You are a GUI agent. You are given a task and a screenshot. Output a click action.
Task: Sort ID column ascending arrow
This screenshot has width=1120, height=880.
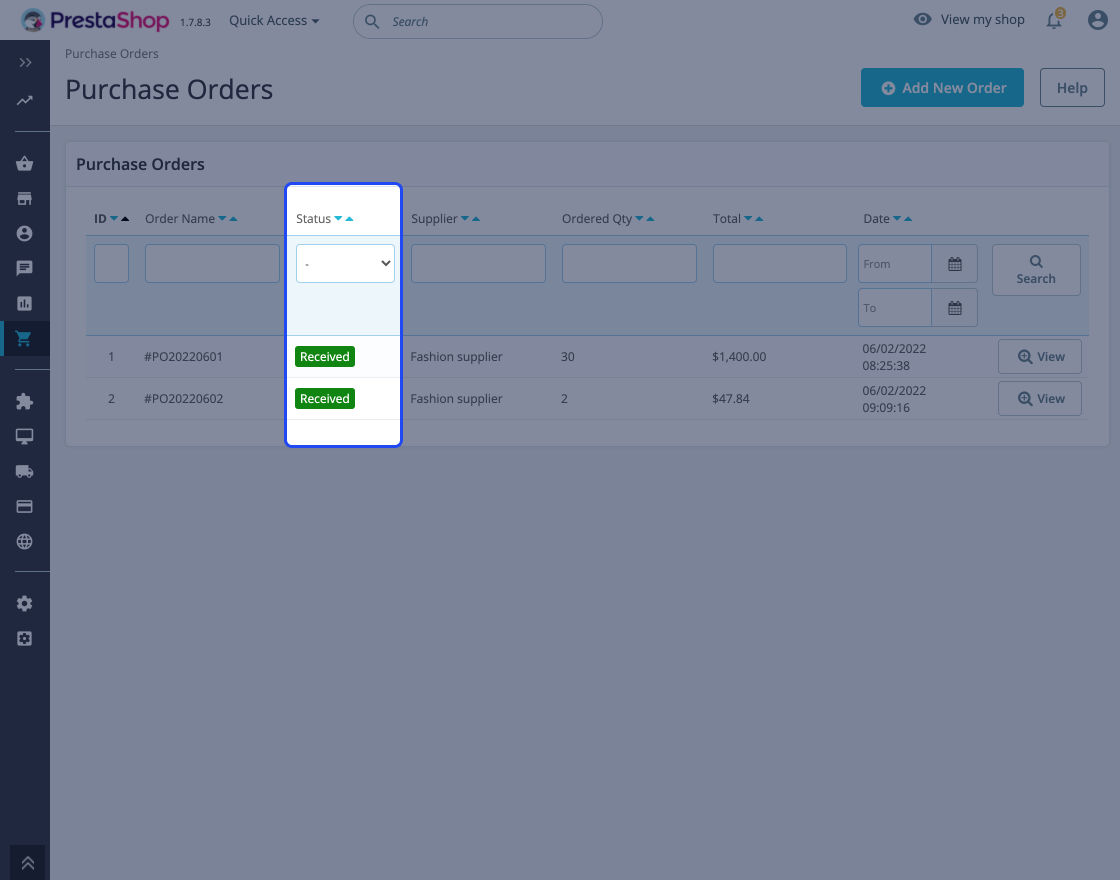tap(125, 219)
